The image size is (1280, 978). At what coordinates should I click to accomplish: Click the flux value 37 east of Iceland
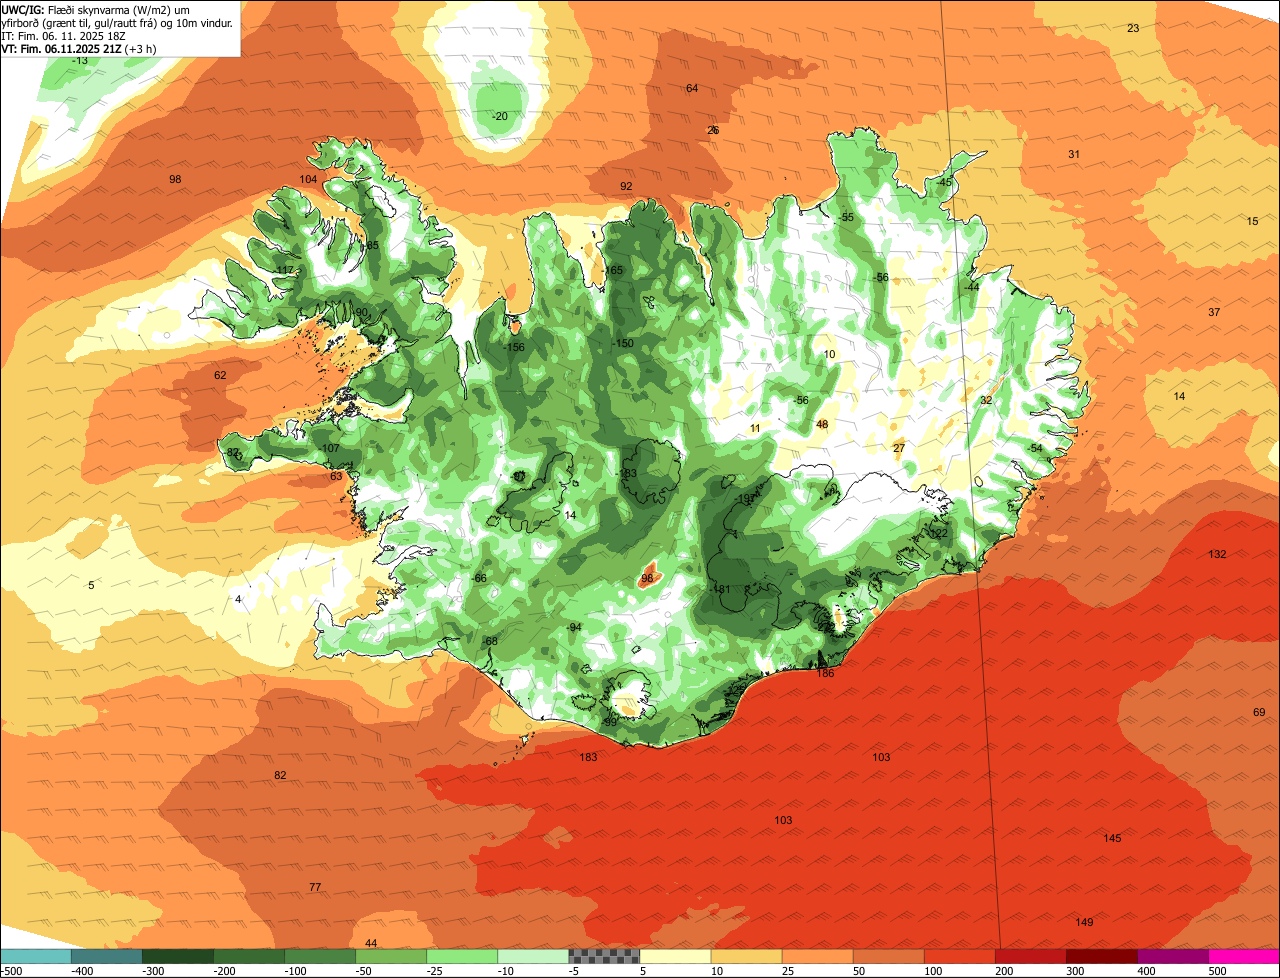click(1214, 313)
